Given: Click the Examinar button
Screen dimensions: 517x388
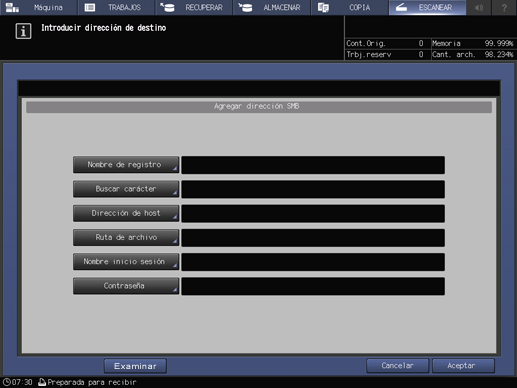Looking at the screenshot, I should (135, 366).
